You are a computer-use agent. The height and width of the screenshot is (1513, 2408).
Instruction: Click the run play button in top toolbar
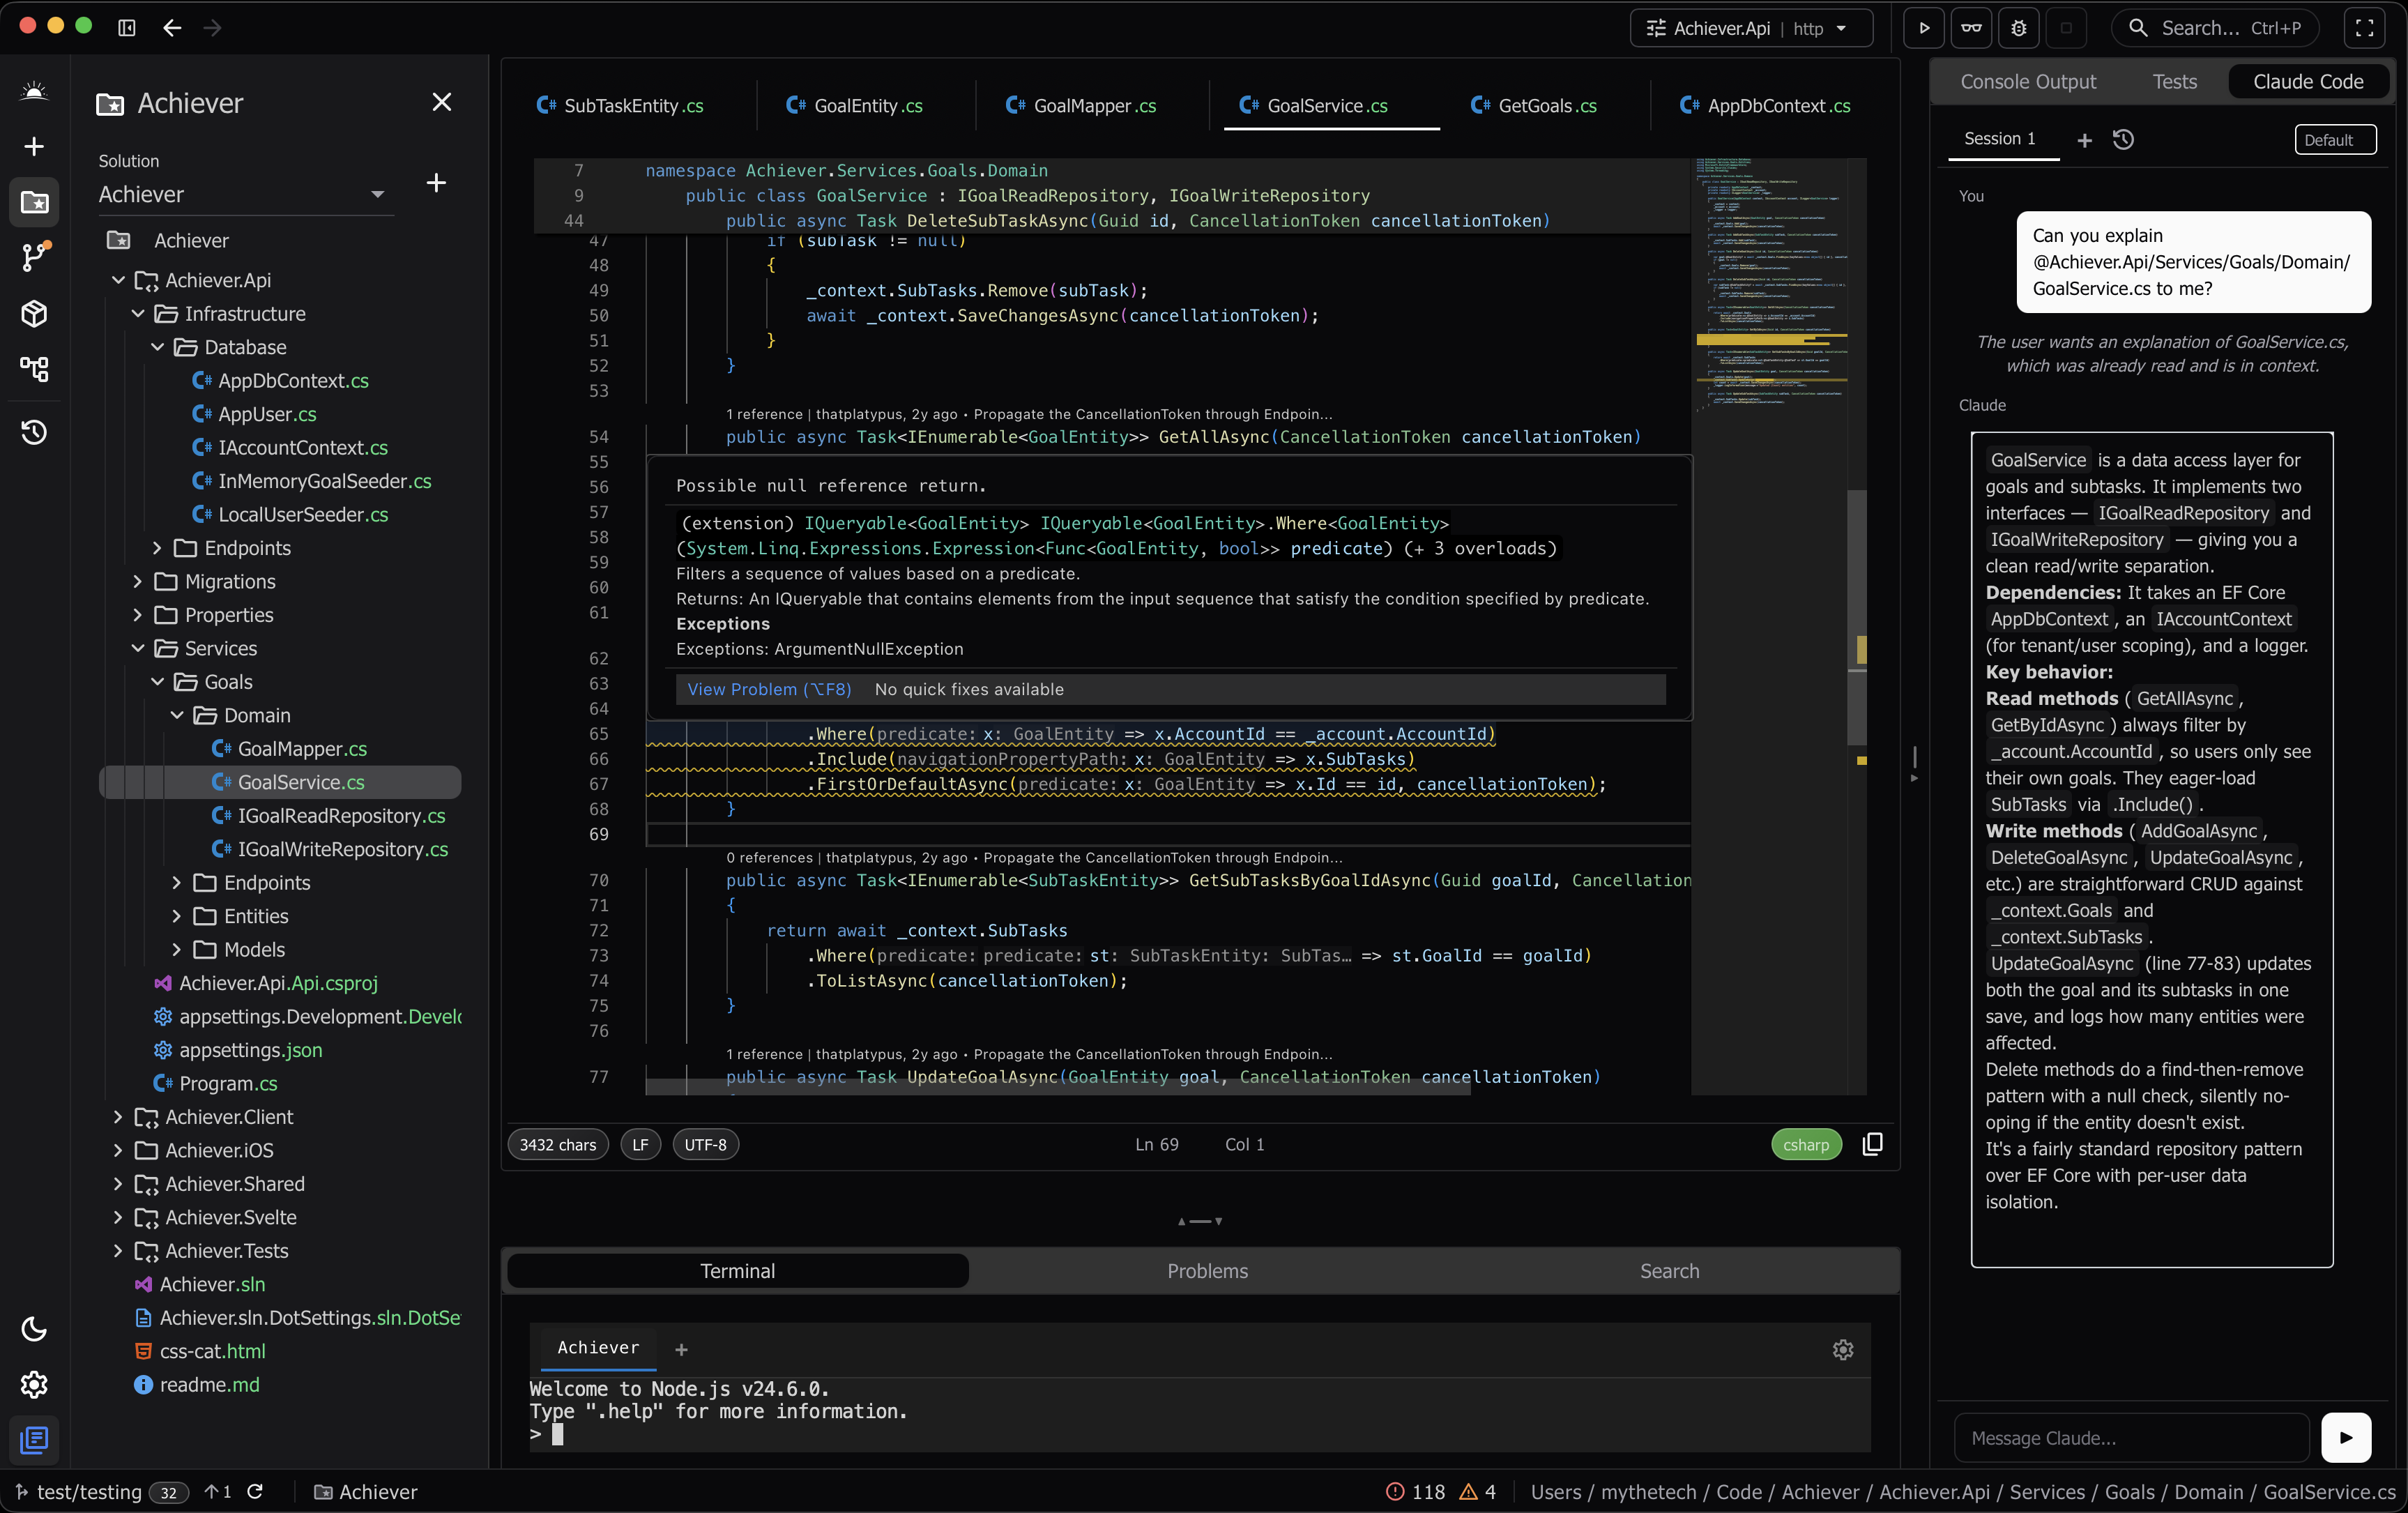[1923, 28]
